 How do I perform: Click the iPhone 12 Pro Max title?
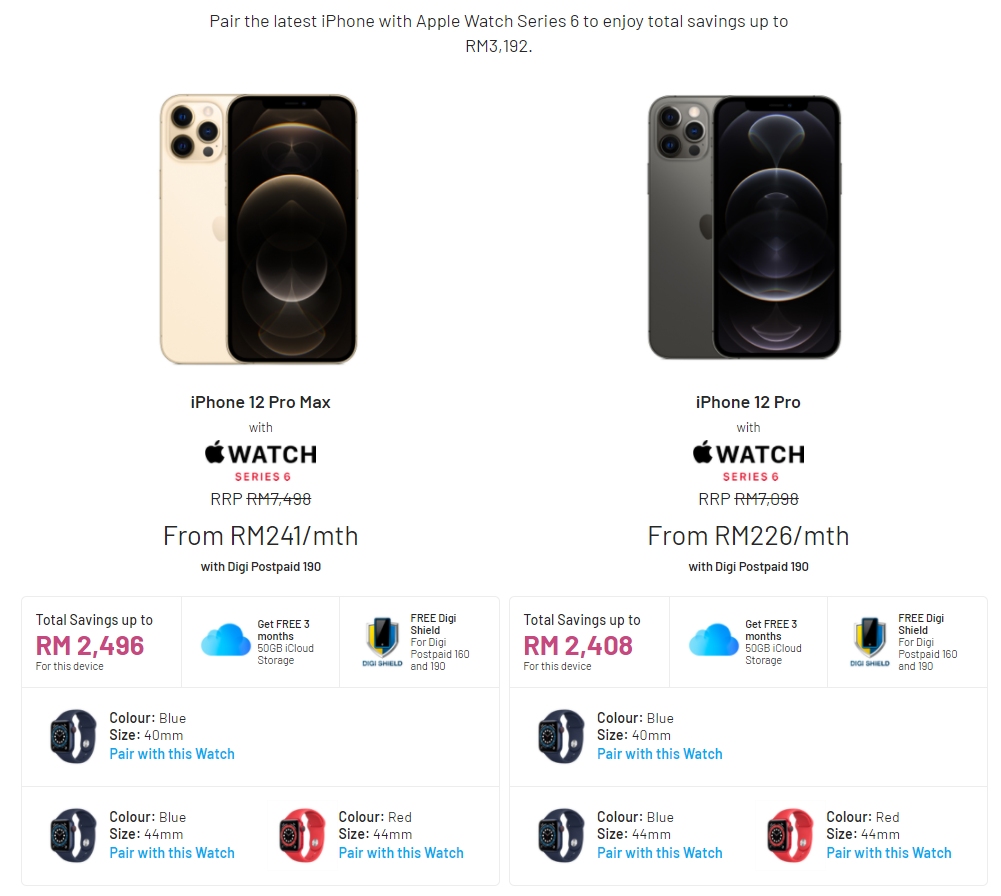click(260, 402)
